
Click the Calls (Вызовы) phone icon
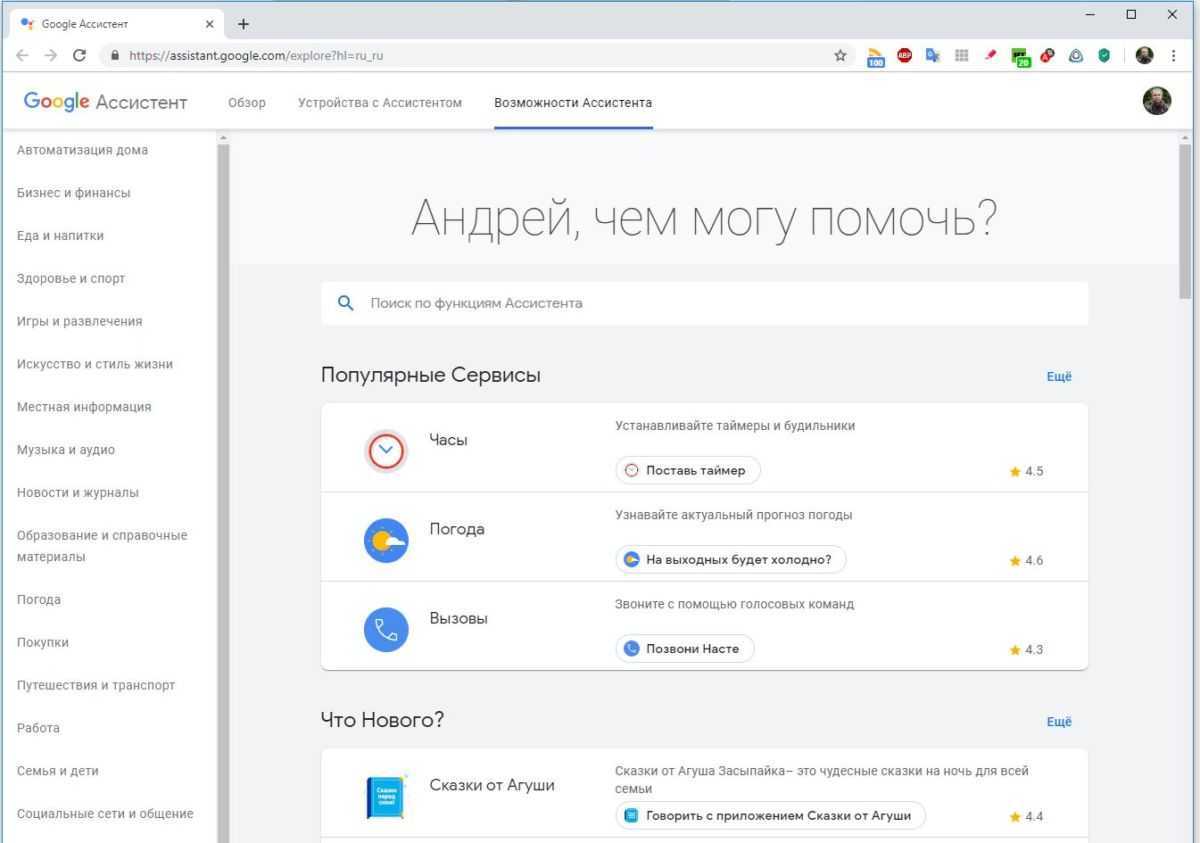coord(386,630)
